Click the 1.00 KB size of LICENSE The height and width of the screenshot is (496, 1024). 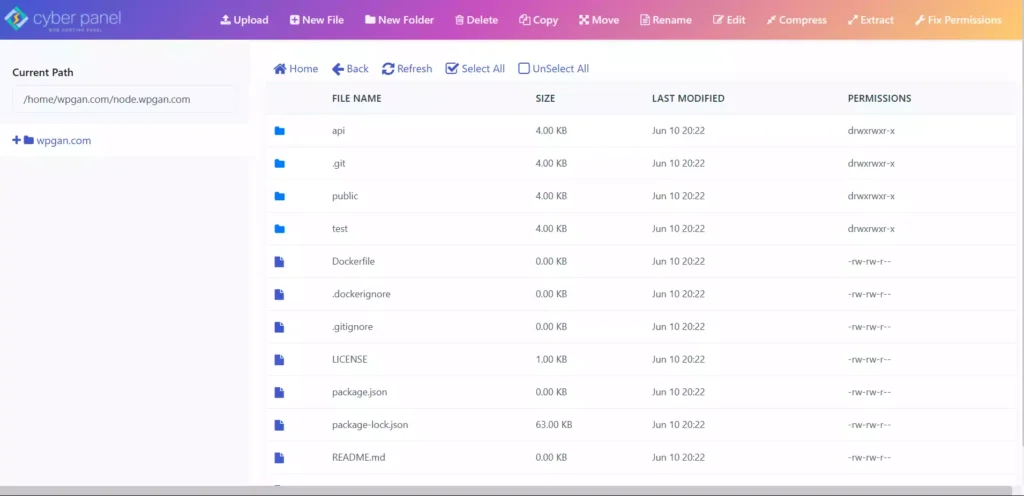(x=551, y=360)
